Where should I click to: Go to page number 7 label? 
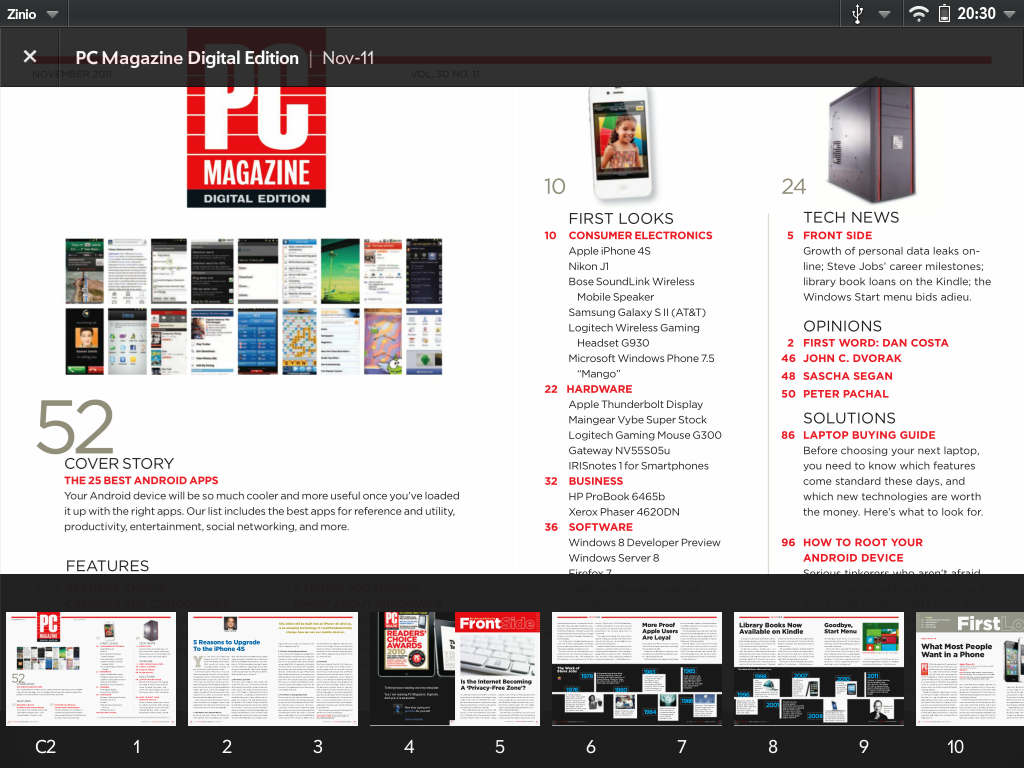tap(682, 746)
